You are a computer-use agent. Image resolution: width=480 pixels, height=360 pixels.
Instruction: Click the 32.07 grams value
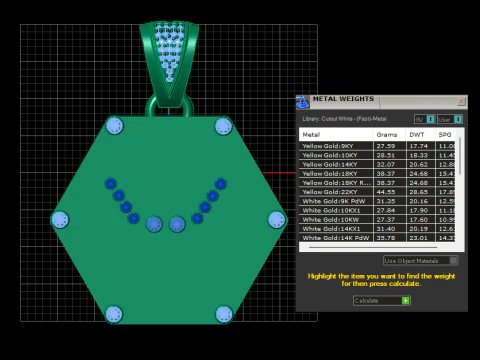[386, 164]
